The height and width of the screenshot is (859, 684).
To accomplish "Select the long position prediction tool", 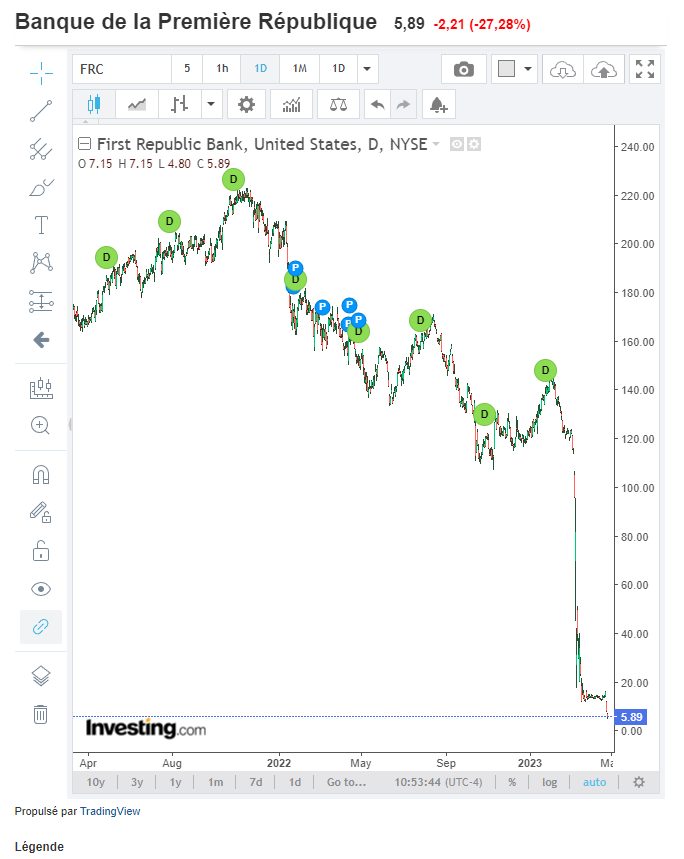I will tap(41, 301).
